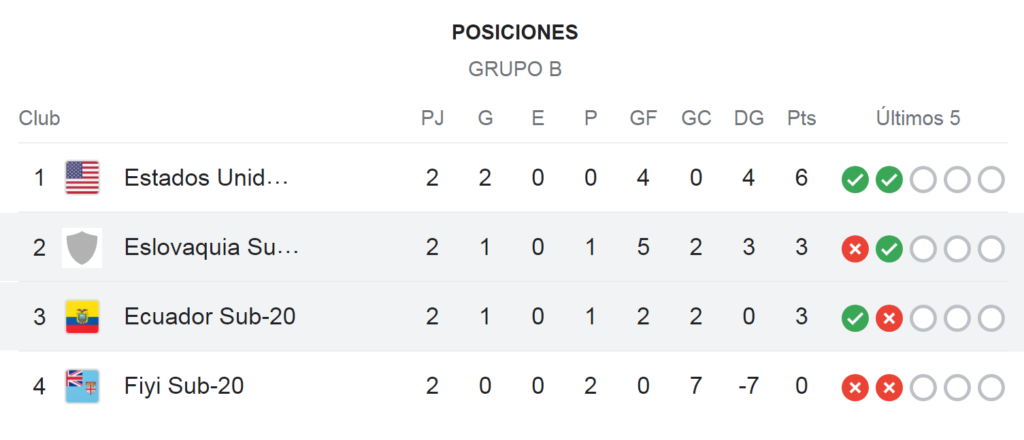Click the Últimos 5 column header

tap(918, 118)
